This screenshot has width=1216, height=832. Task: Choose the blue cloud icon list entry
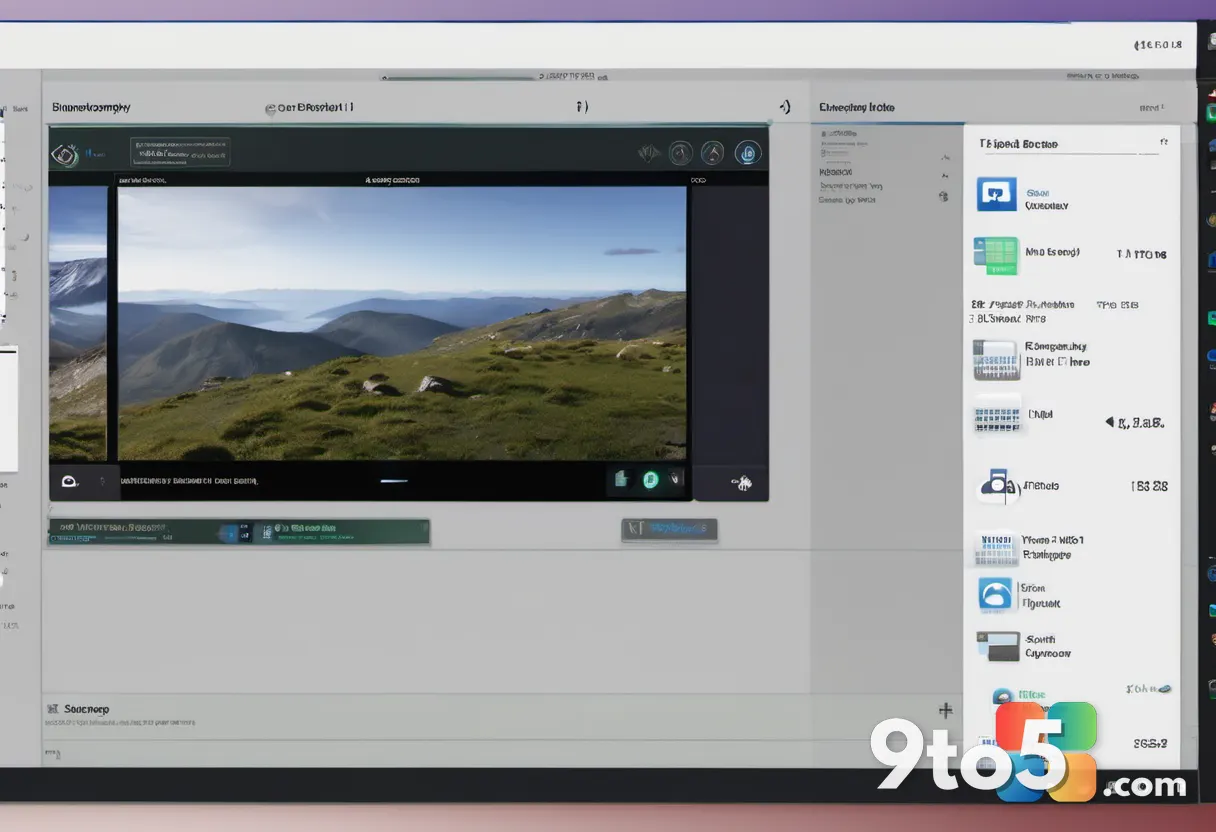coord(995,595)
